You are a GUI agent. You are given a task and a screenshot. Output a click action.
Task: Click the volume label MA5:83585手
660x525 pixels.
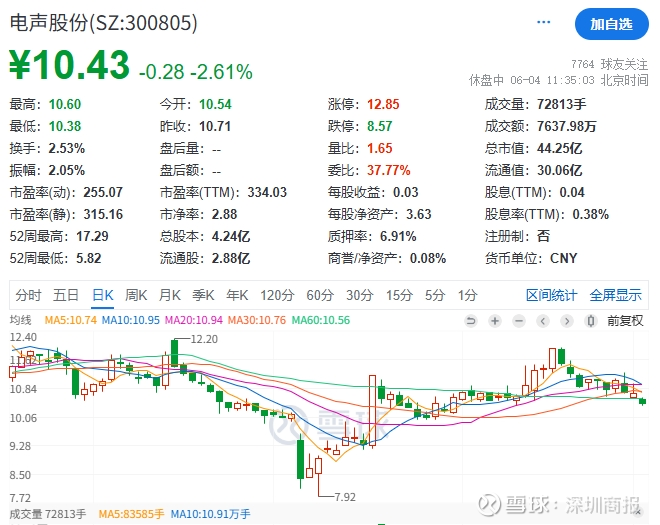131,514
